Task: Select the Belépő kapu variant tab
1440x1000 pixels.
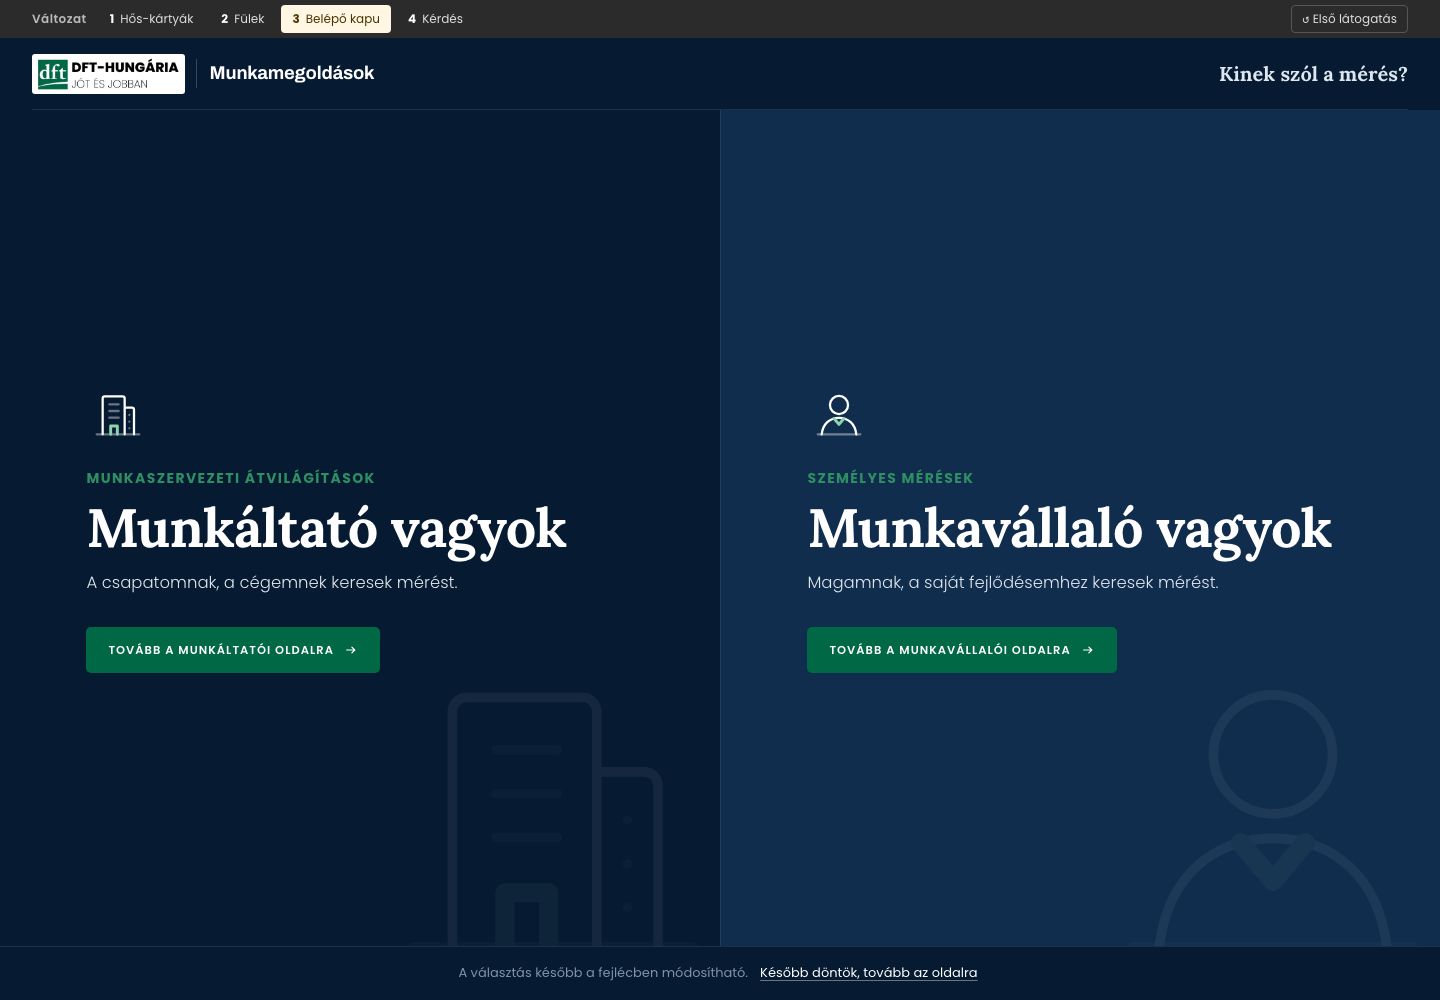Action: tap(336, 19)
